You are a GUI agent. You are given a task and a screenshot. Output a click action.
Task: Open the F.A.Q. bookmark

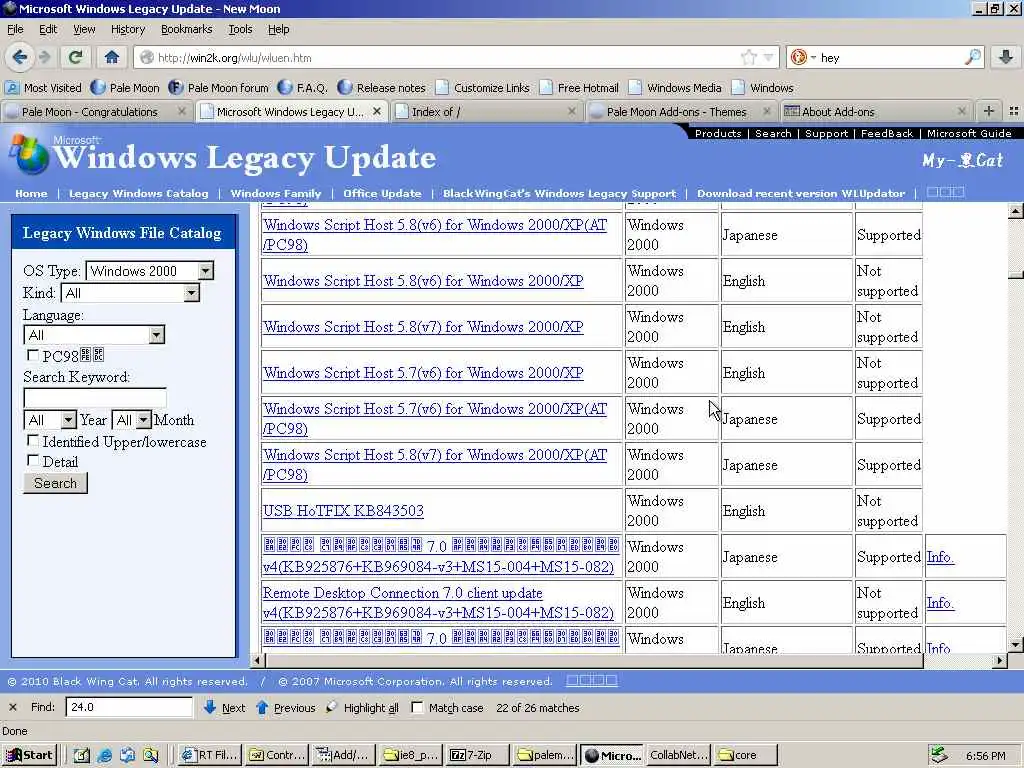pyautogui.click(x=302, y=88)
